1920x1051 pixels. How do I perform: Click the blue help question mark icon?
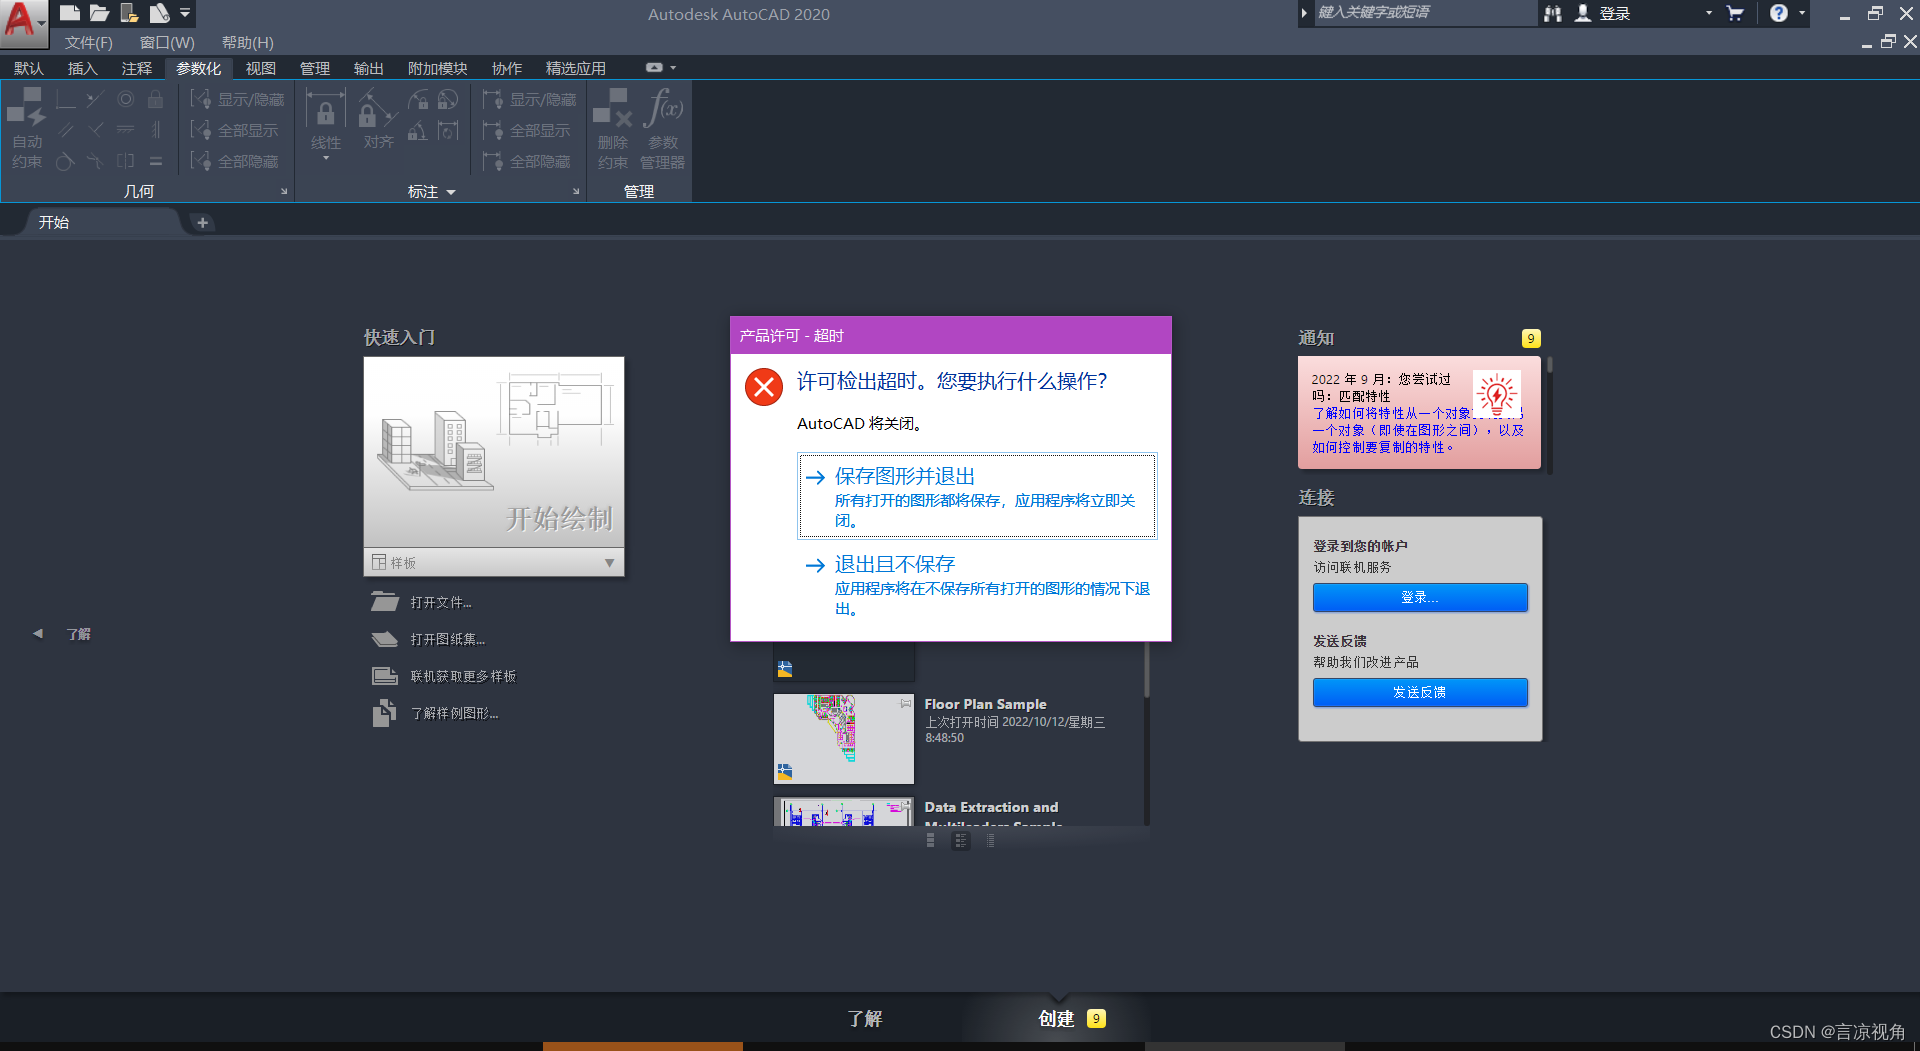click(x=1778, y=13)
